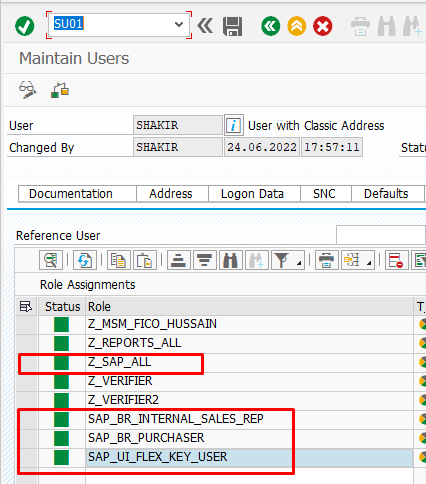Viewport: 426px width, 484px height.
Task: Click the Paste clipboard icon in role toolbar
Action: 145,260
